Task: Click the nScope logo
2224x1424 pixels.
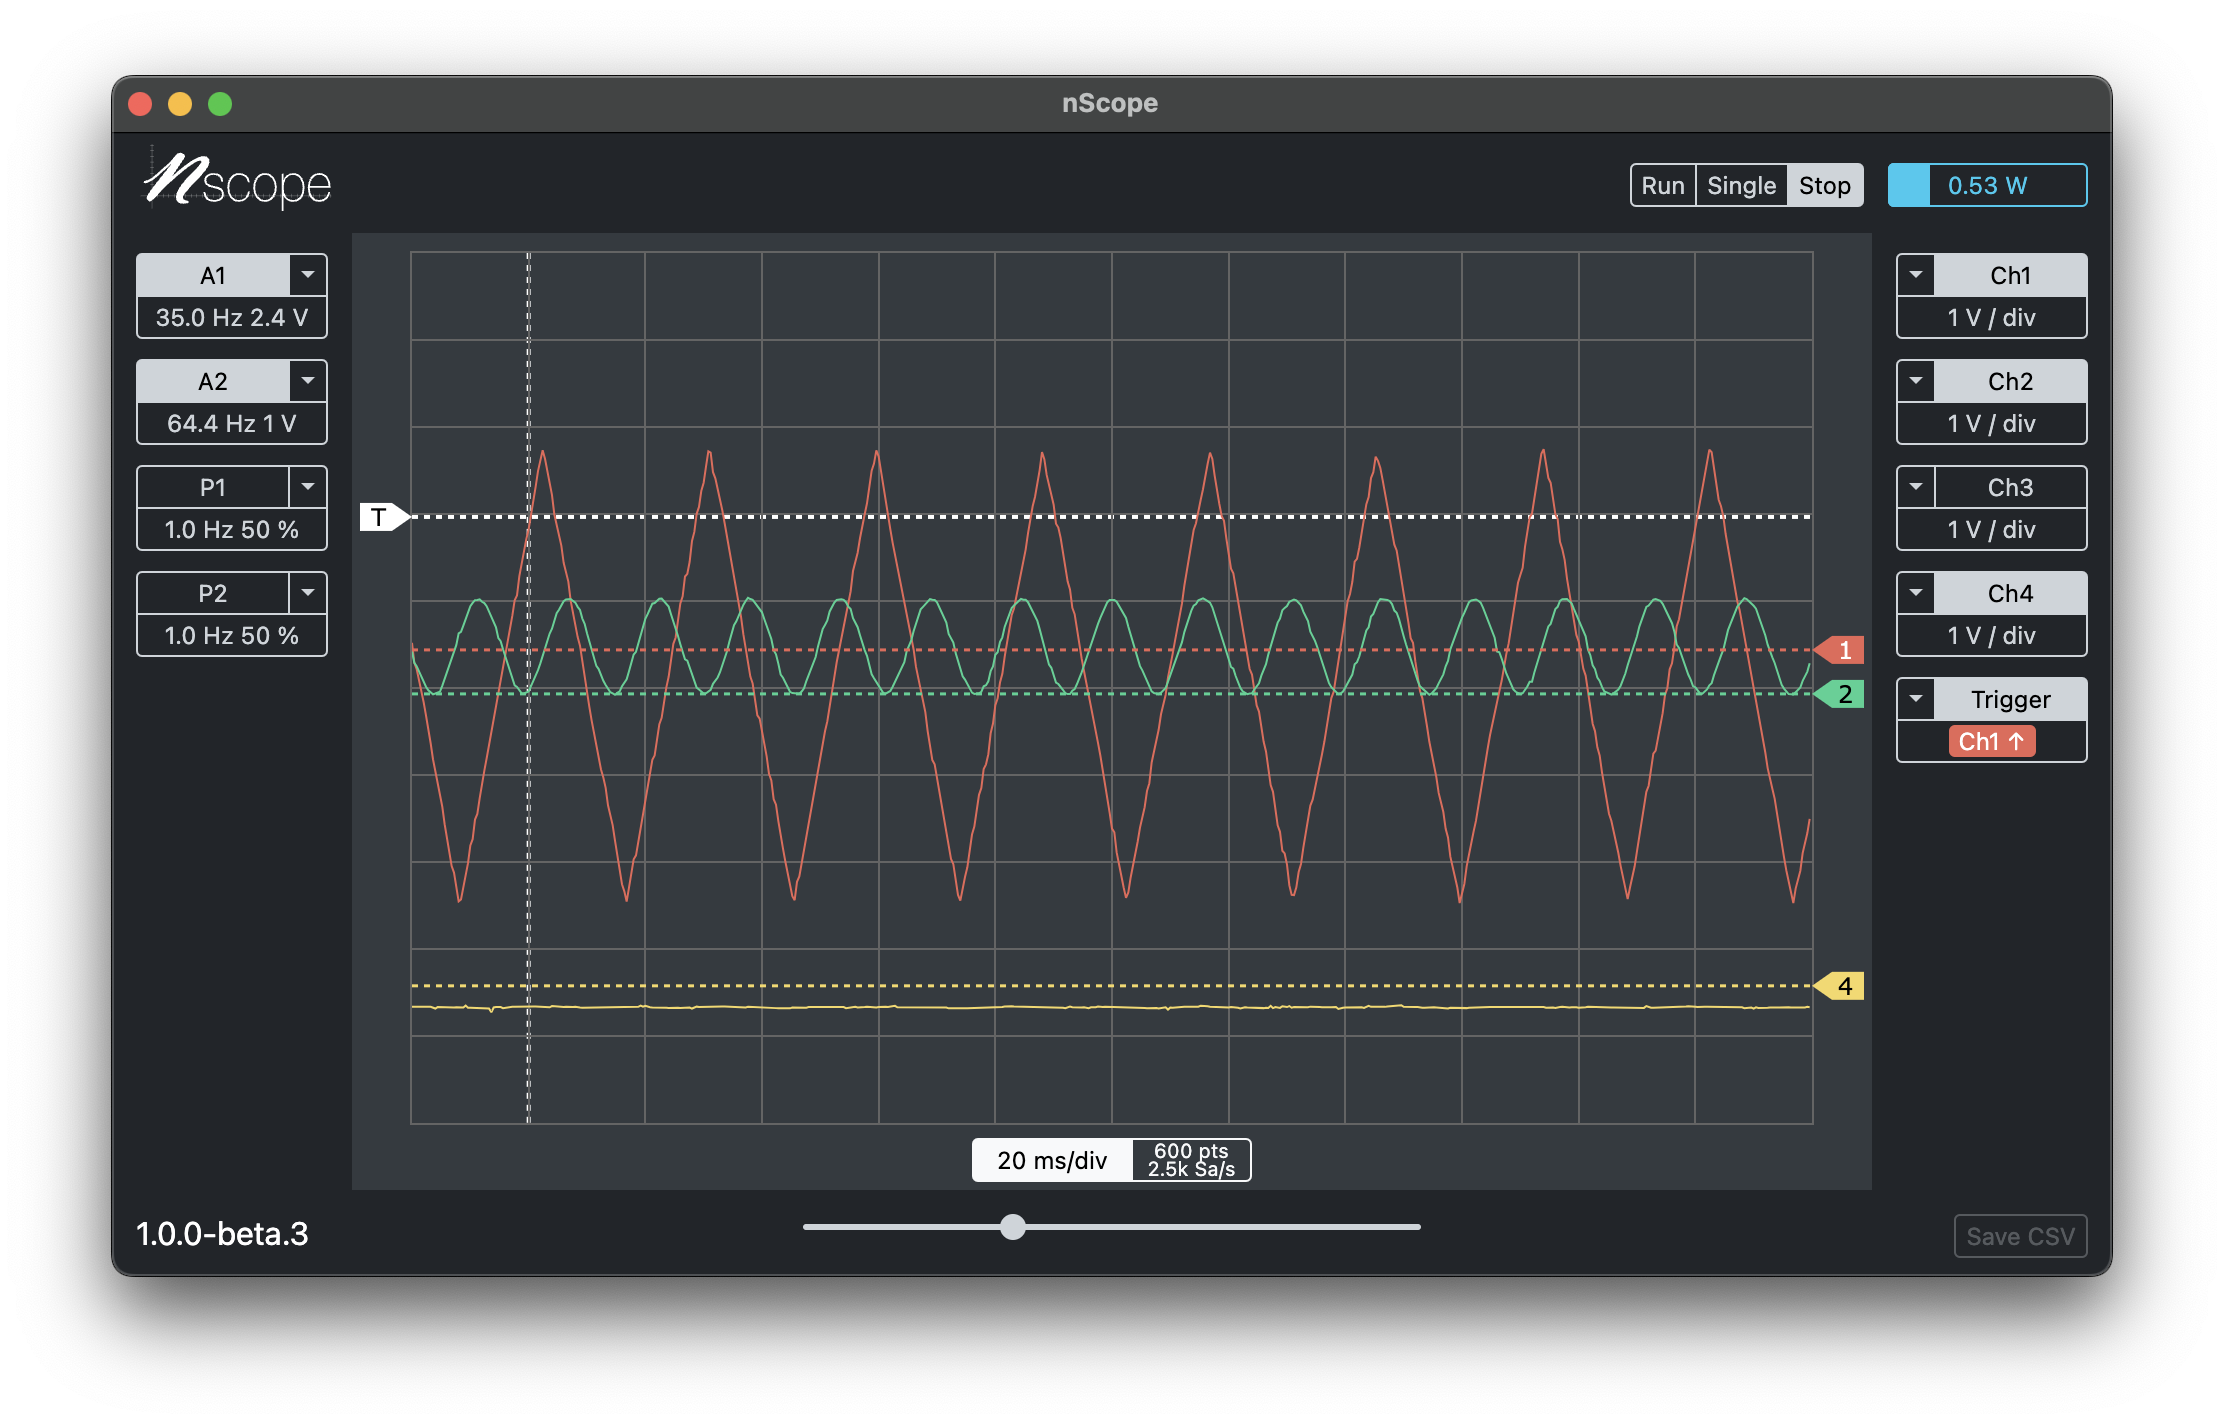Action: 237,181
